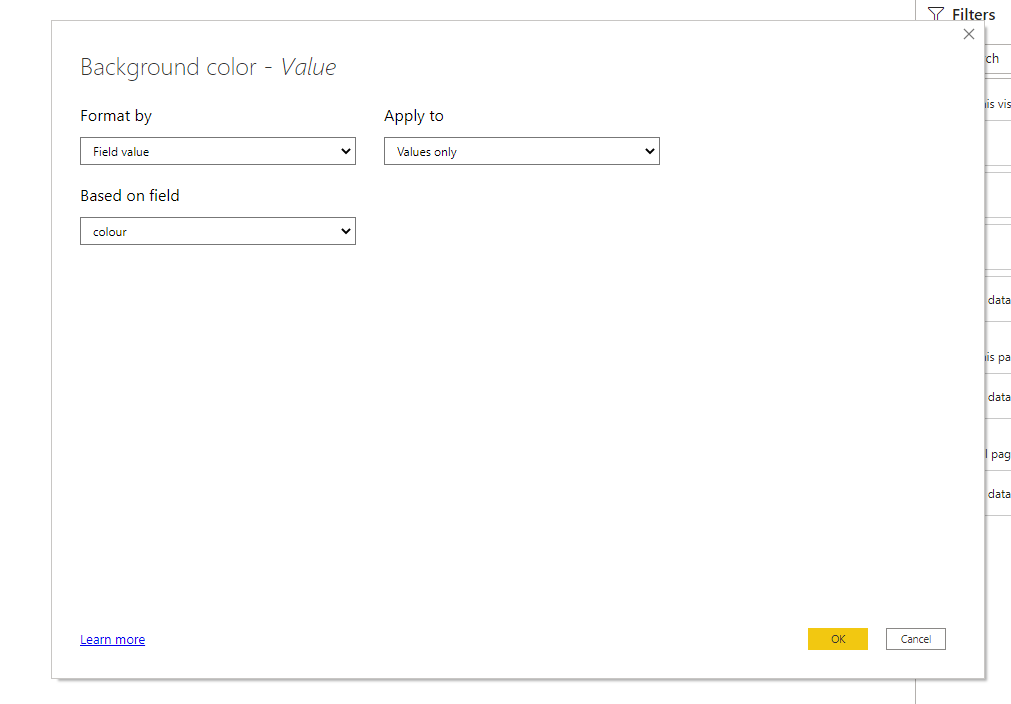
Task: Open the Apply to dropdown
Action: coord(522,151)
